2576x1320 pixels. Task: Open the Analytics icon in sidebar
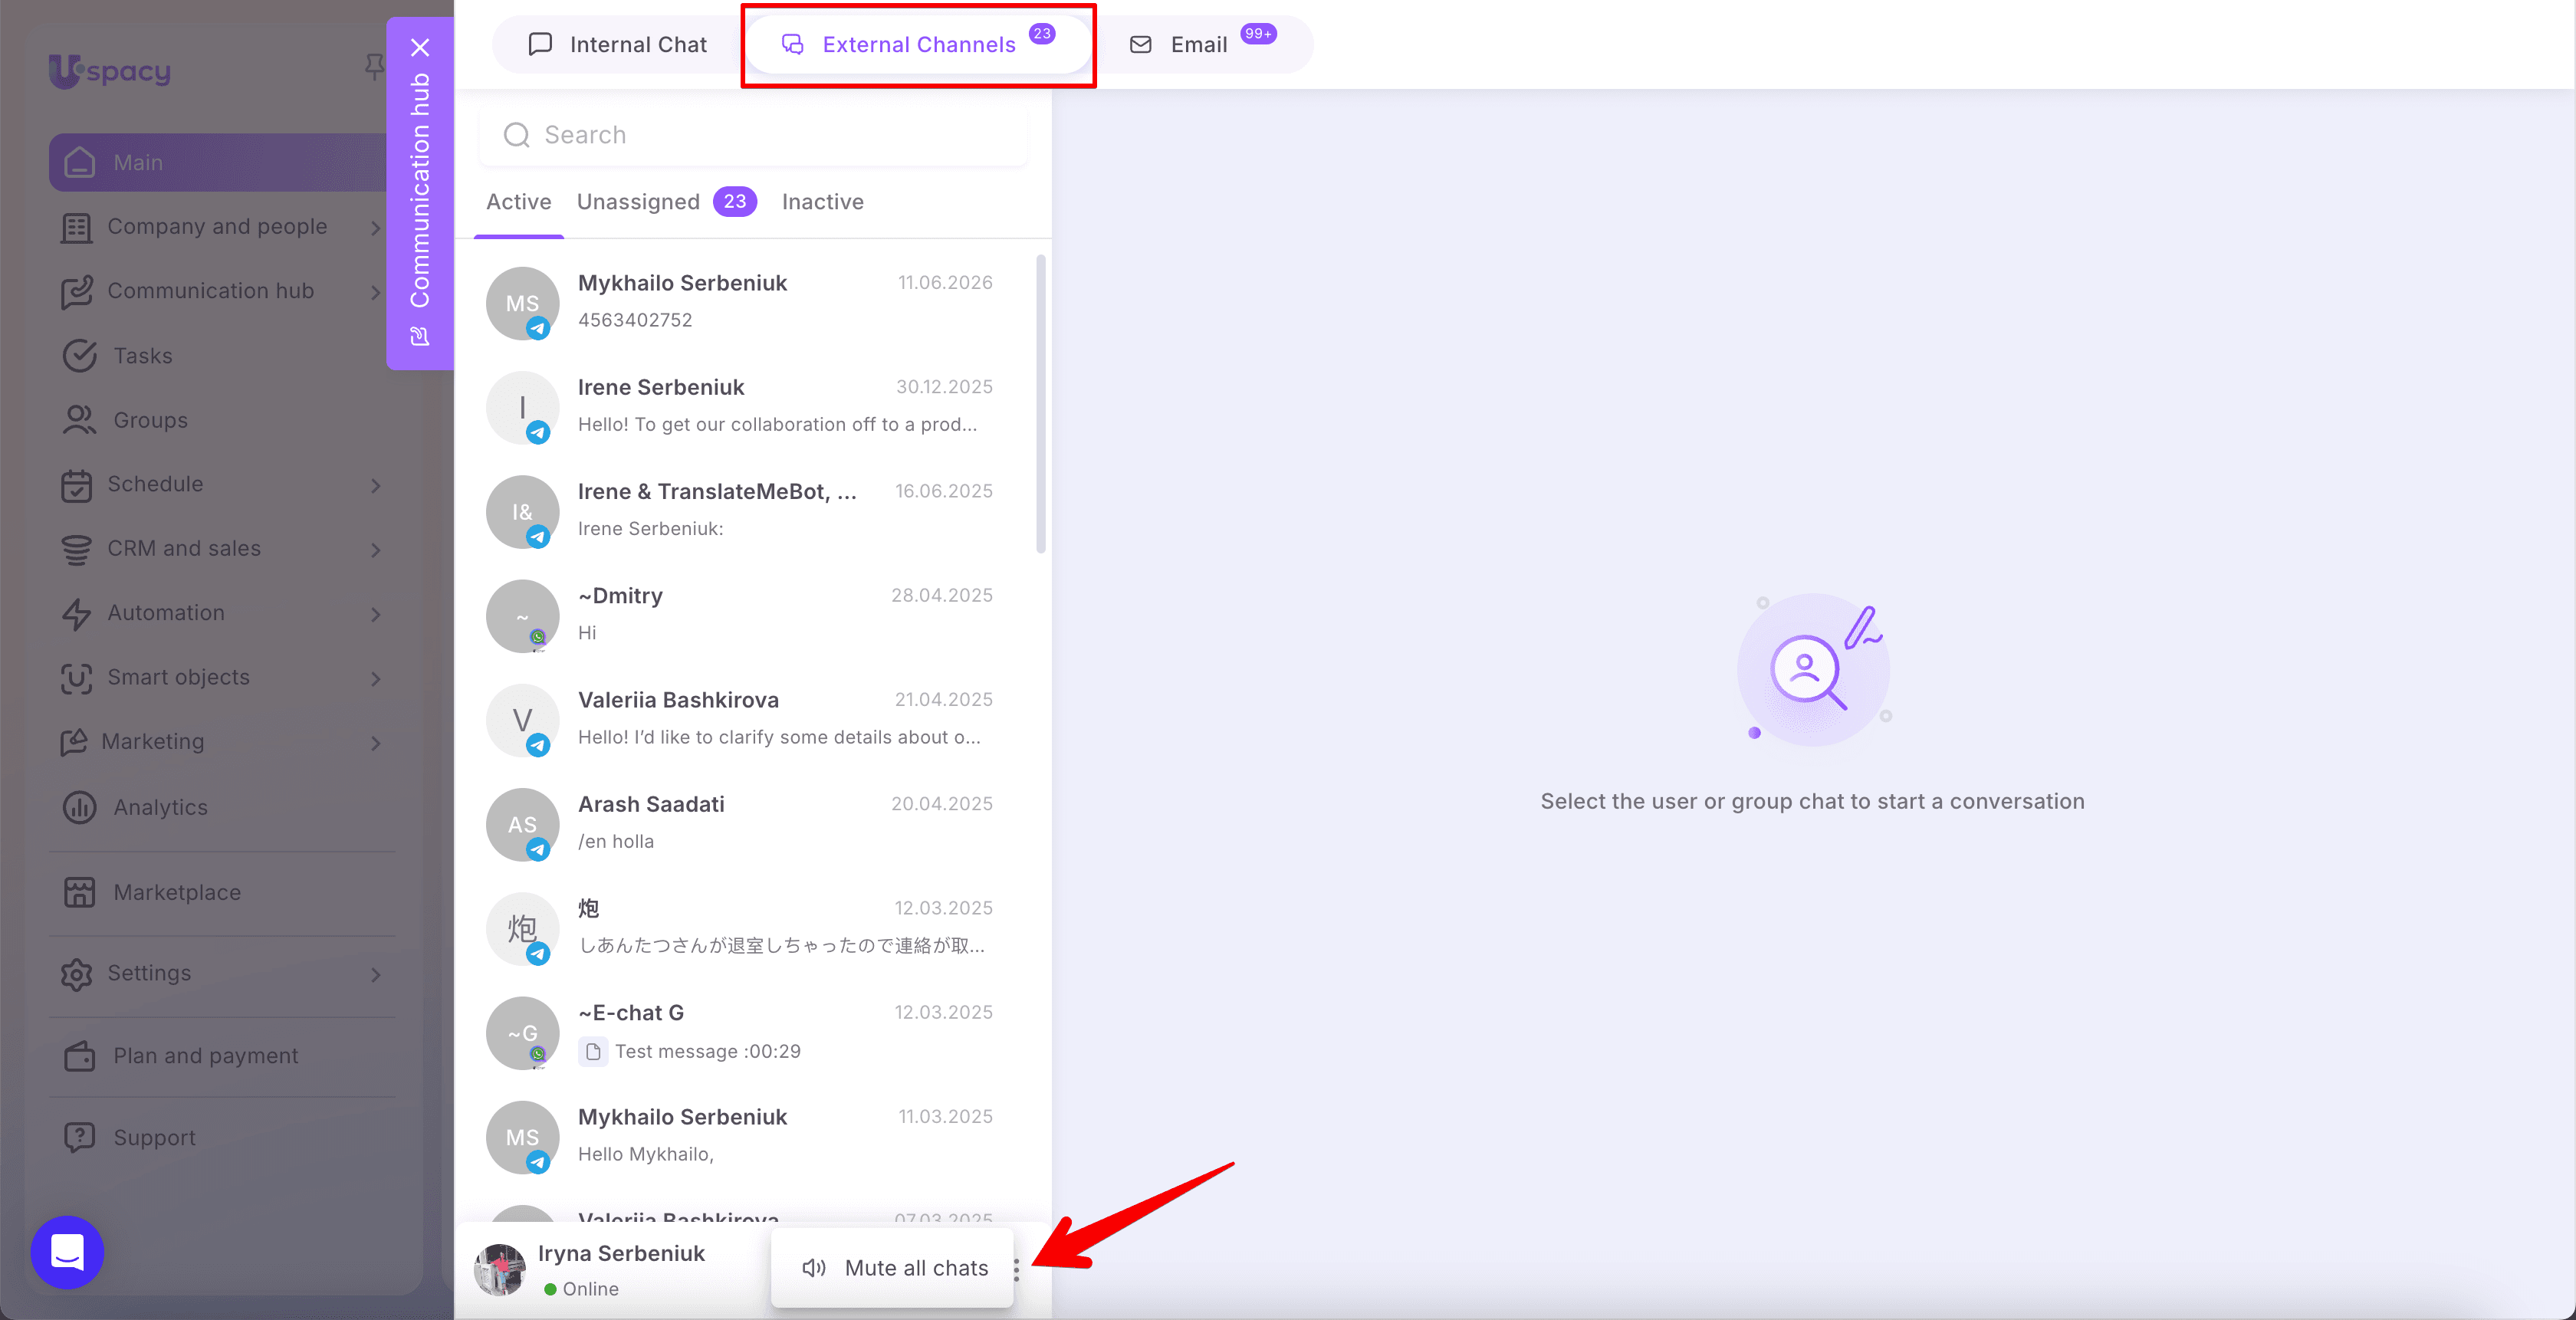click(x=79, y=807)
